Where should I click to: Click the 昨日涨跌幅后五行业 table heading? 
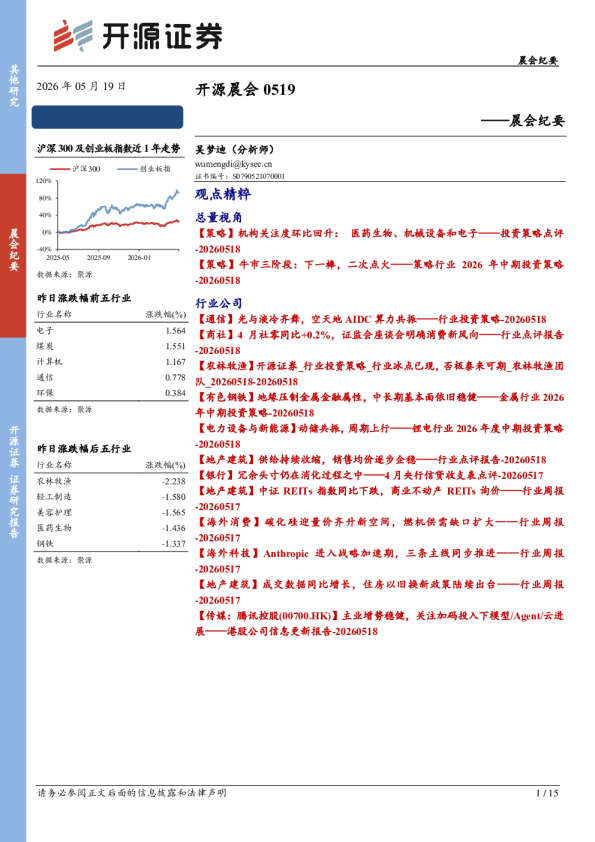click(84, 448)
